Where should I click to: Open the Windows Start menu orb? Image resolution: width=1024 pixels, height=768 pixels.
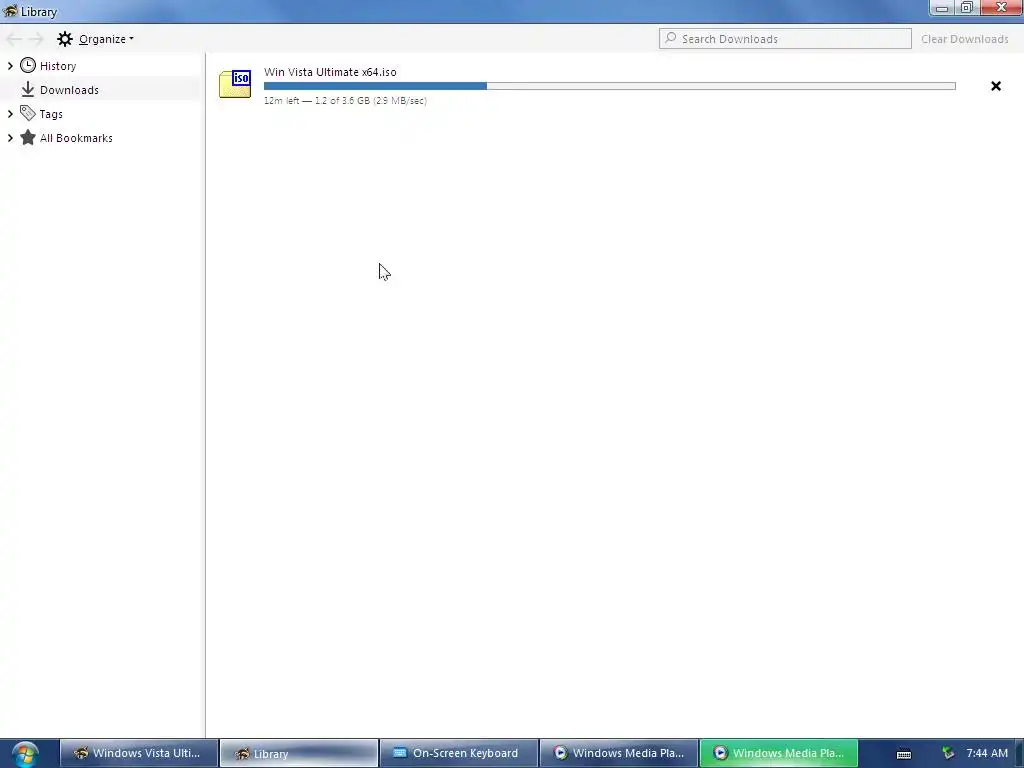pos(25,754)
